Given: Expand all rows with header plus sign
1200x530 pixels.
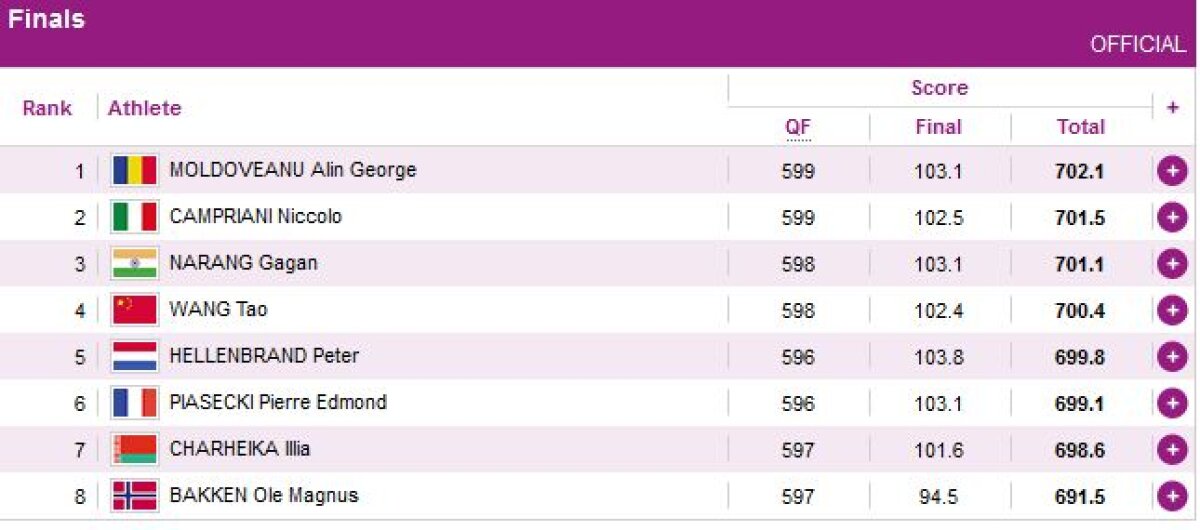Looking at the screenshot, I should (x=1173, y=107).
